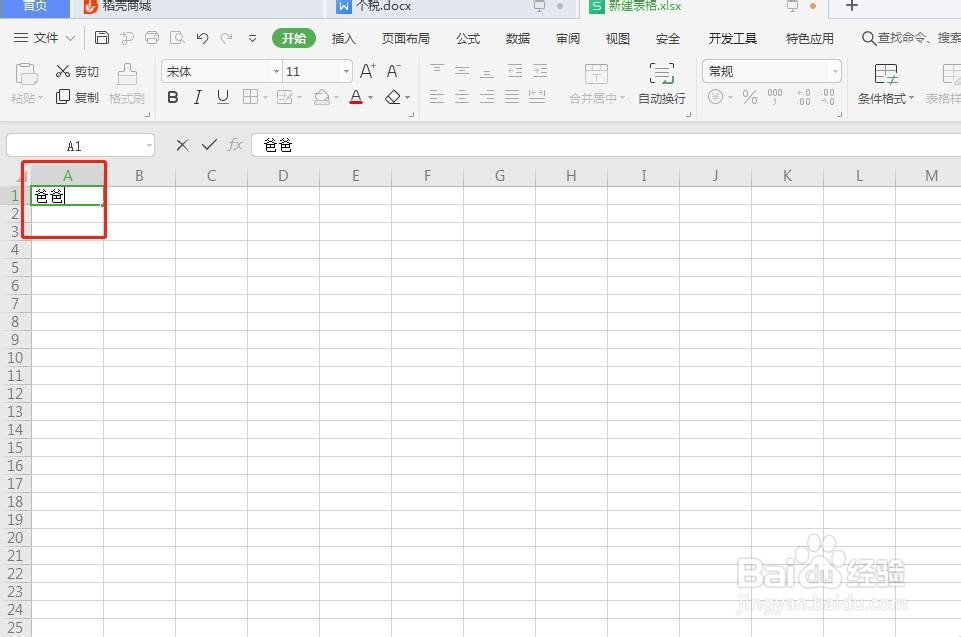This screenshot has width=961, height=637.
Task: Expand the borders dropdown arrow
Action: click(x=265, y=97)
